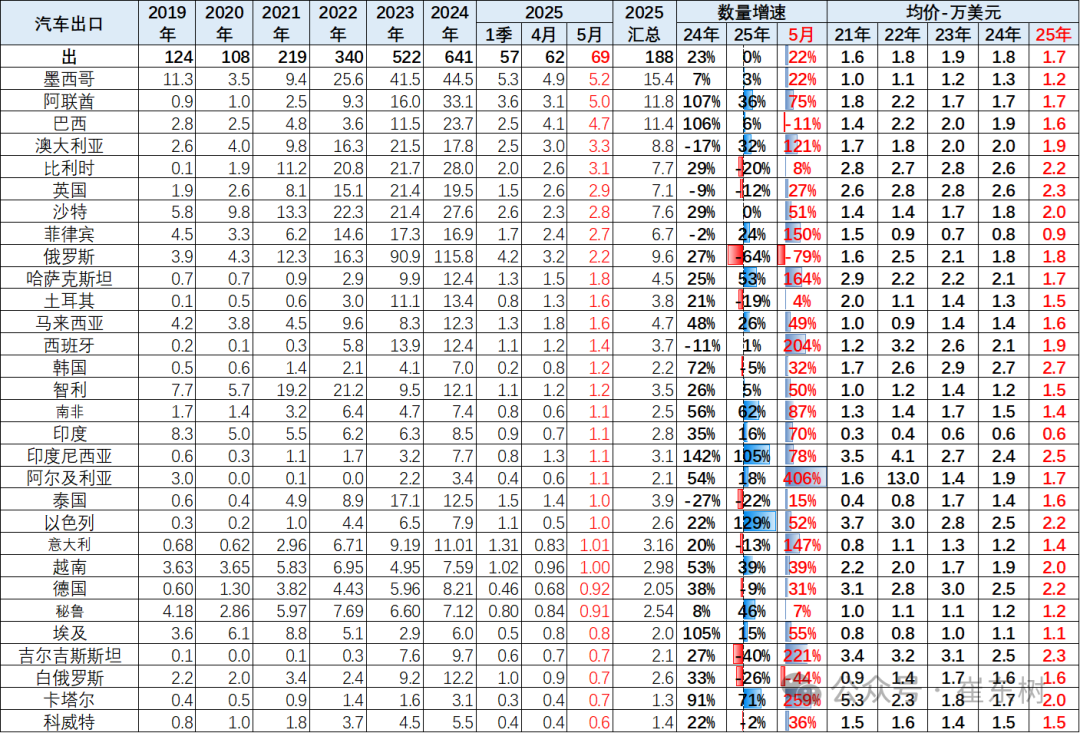Select the 2024年 export column header
This screenshot has height=733, width=1080.
point(448,23)
